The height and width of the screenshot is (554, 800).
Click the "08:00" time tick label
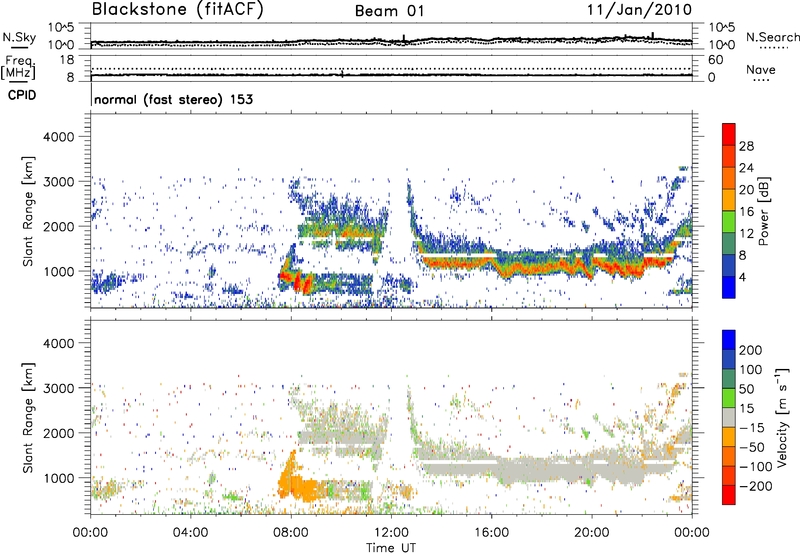(290, 533)
